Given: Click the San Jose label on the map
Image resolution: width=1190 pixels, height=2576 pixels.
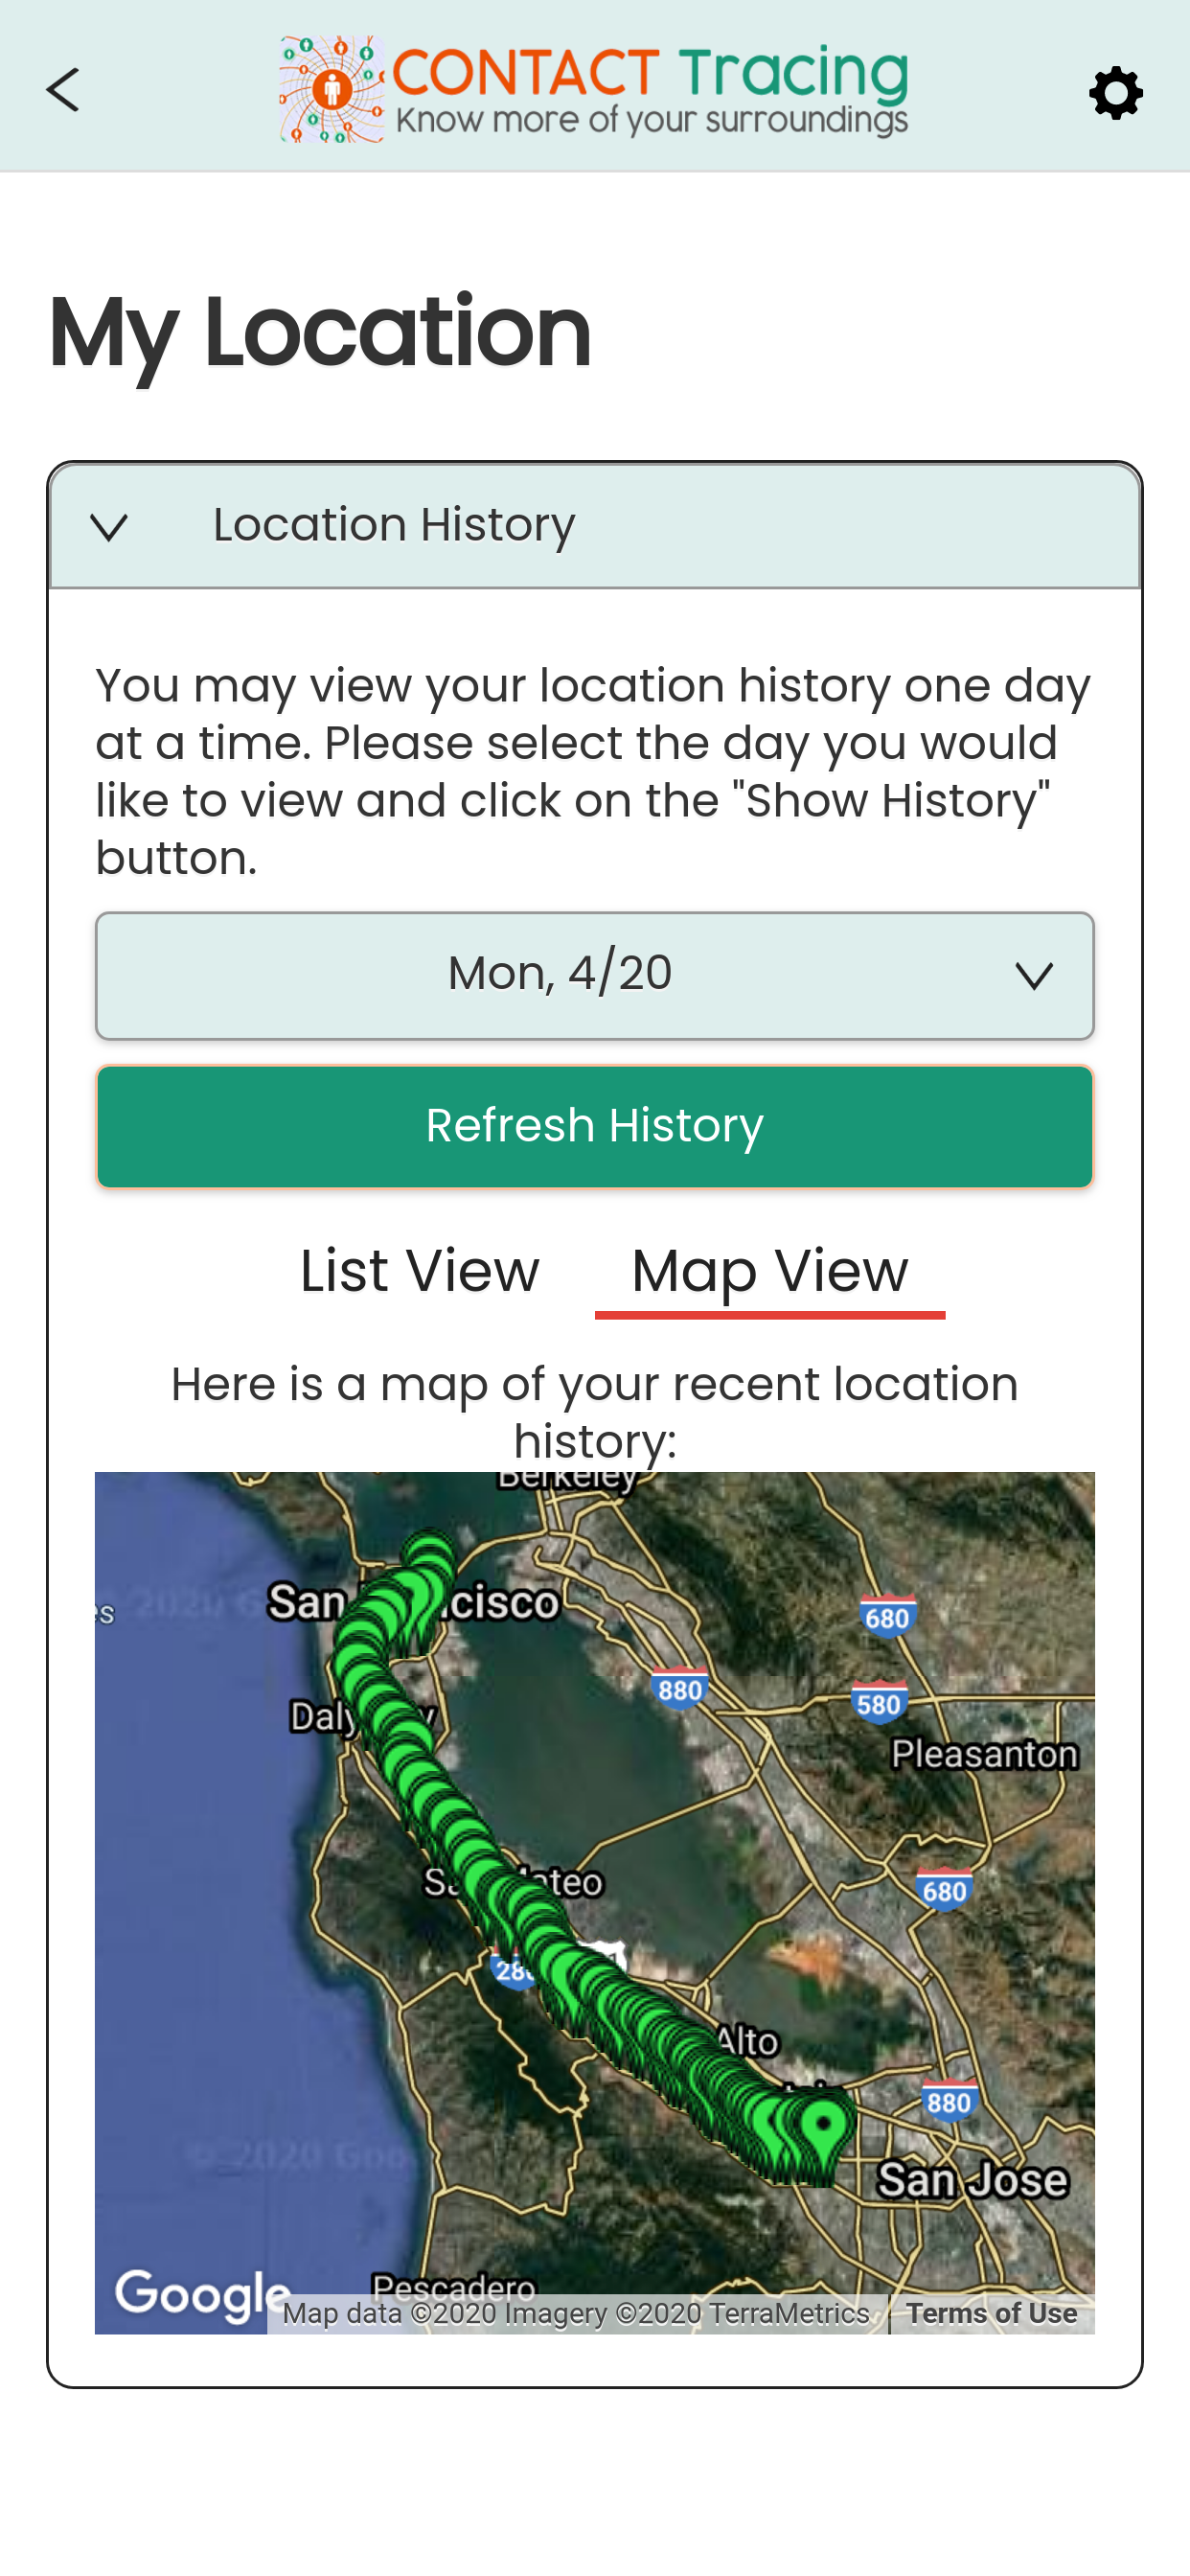Looking at the screenshot, I should click(x=972, y=2180).
